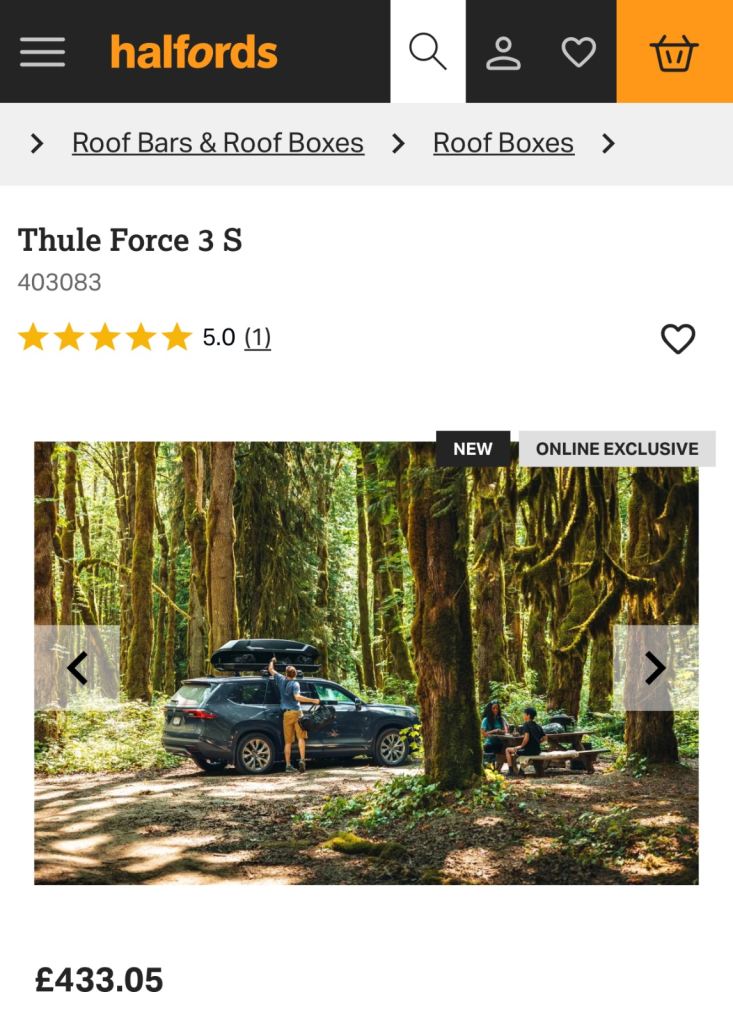Open the hamburger navigation menu
The width and height of the screenshot is (733, 1024).
point(42,52)
